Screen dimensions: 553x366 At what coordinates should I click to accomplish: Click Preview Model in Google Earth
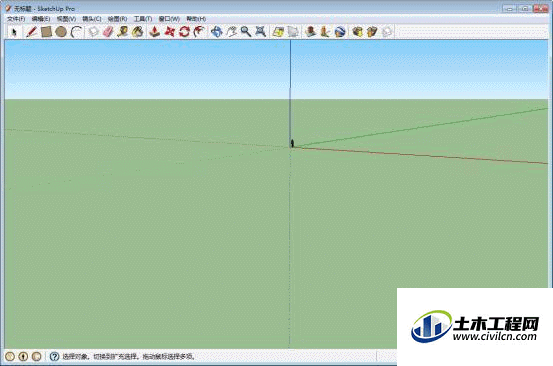coord(340,32)
